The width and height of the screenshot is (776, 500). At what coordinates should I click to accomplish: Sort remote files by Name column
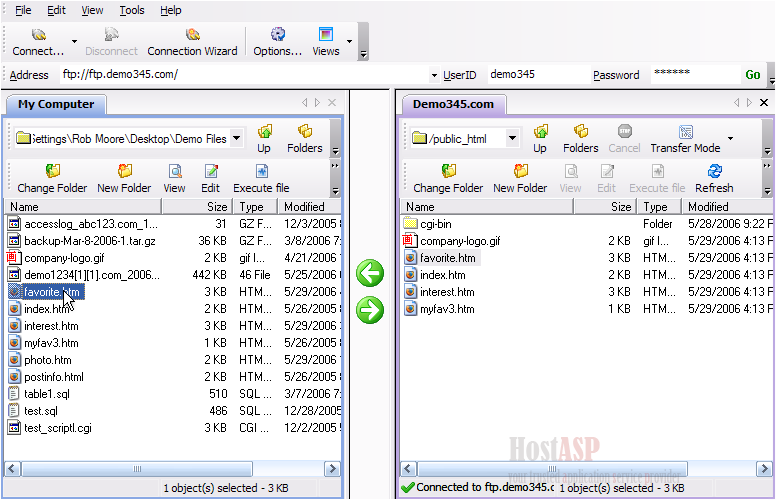point(486,206)
